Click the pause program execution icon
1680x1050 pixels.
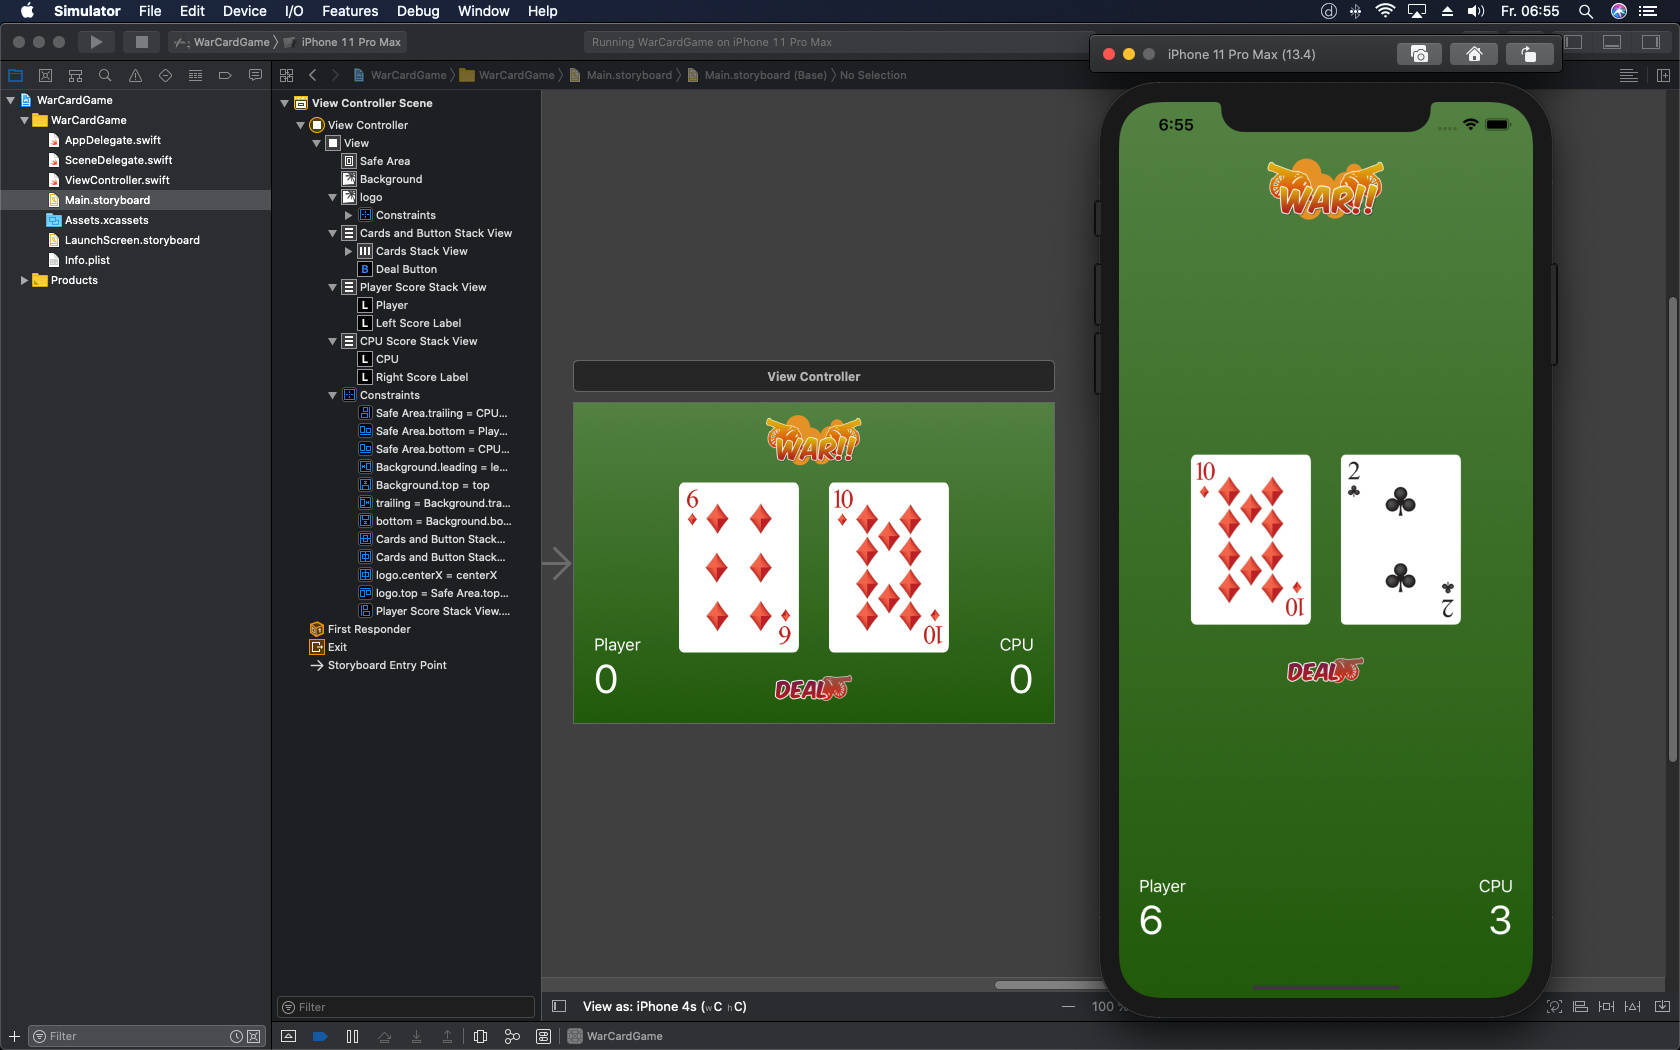[x=352, y=1036]
